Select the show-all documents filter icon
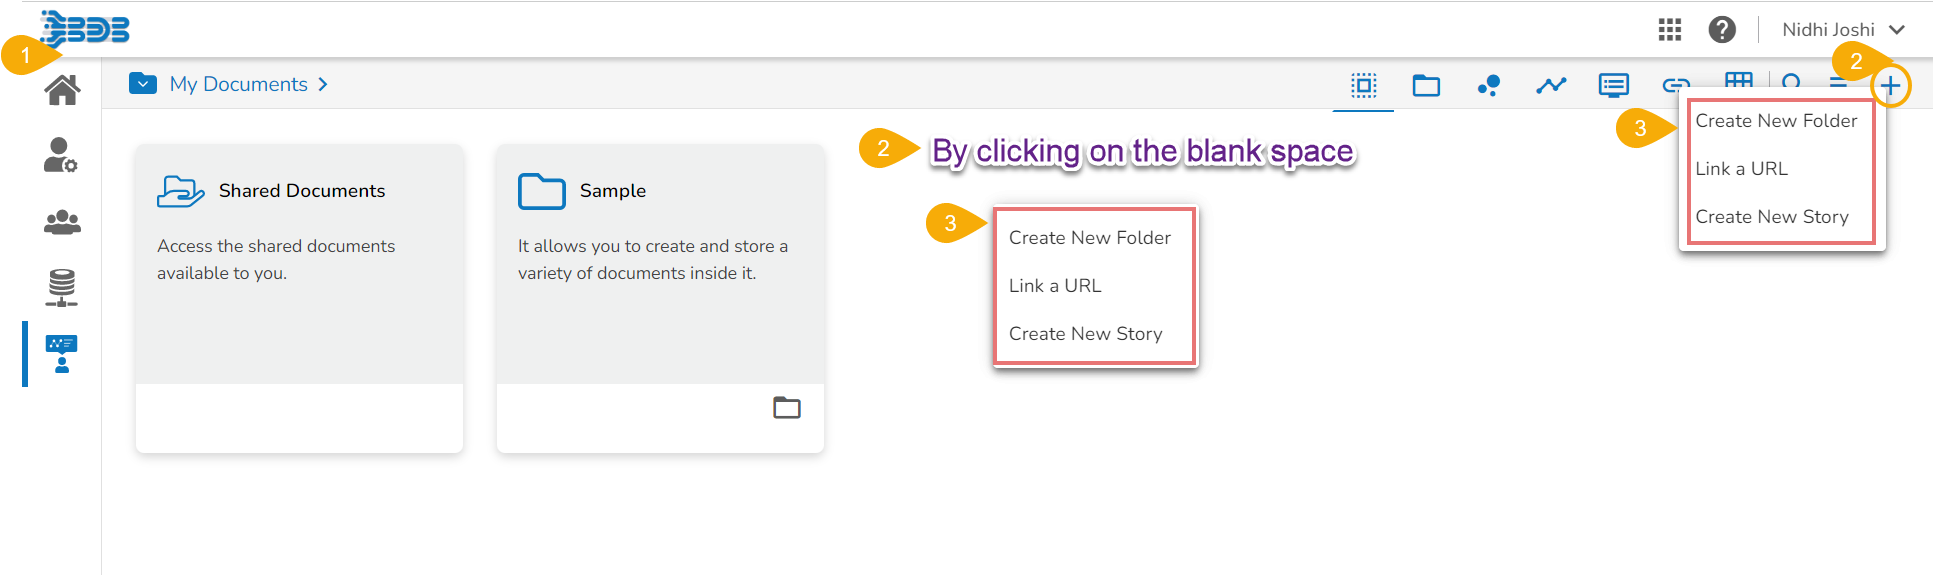 [1364, 86]
